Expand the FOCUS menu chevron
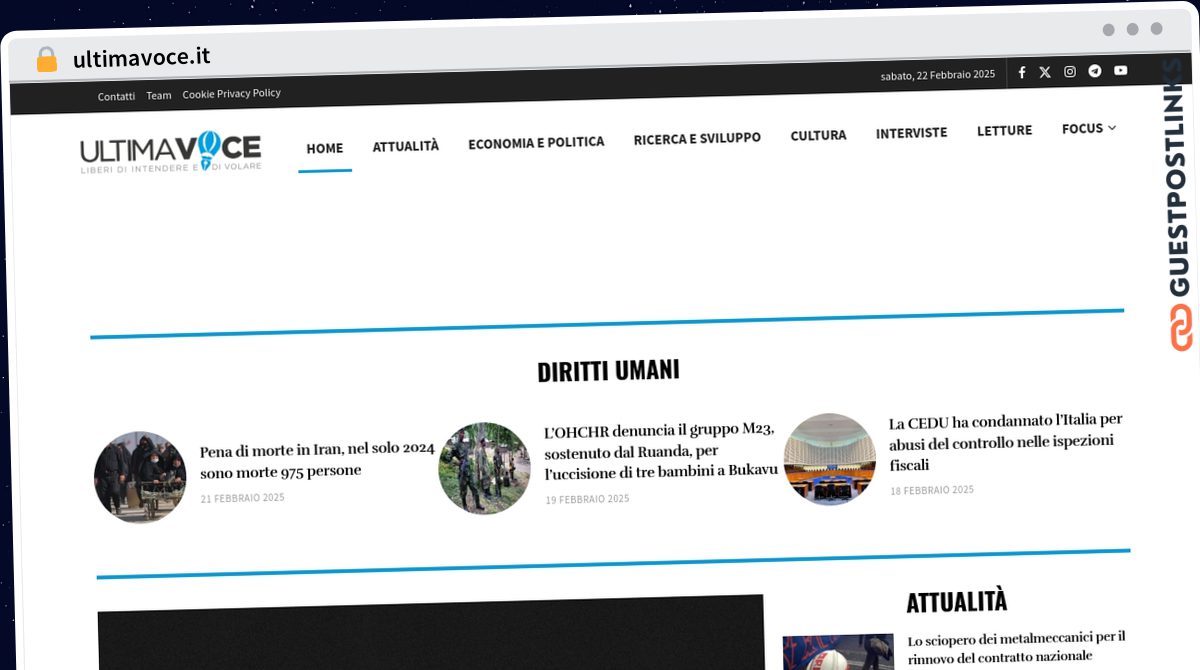The height and width of the screenshot is (670, 1200). 1112,128
